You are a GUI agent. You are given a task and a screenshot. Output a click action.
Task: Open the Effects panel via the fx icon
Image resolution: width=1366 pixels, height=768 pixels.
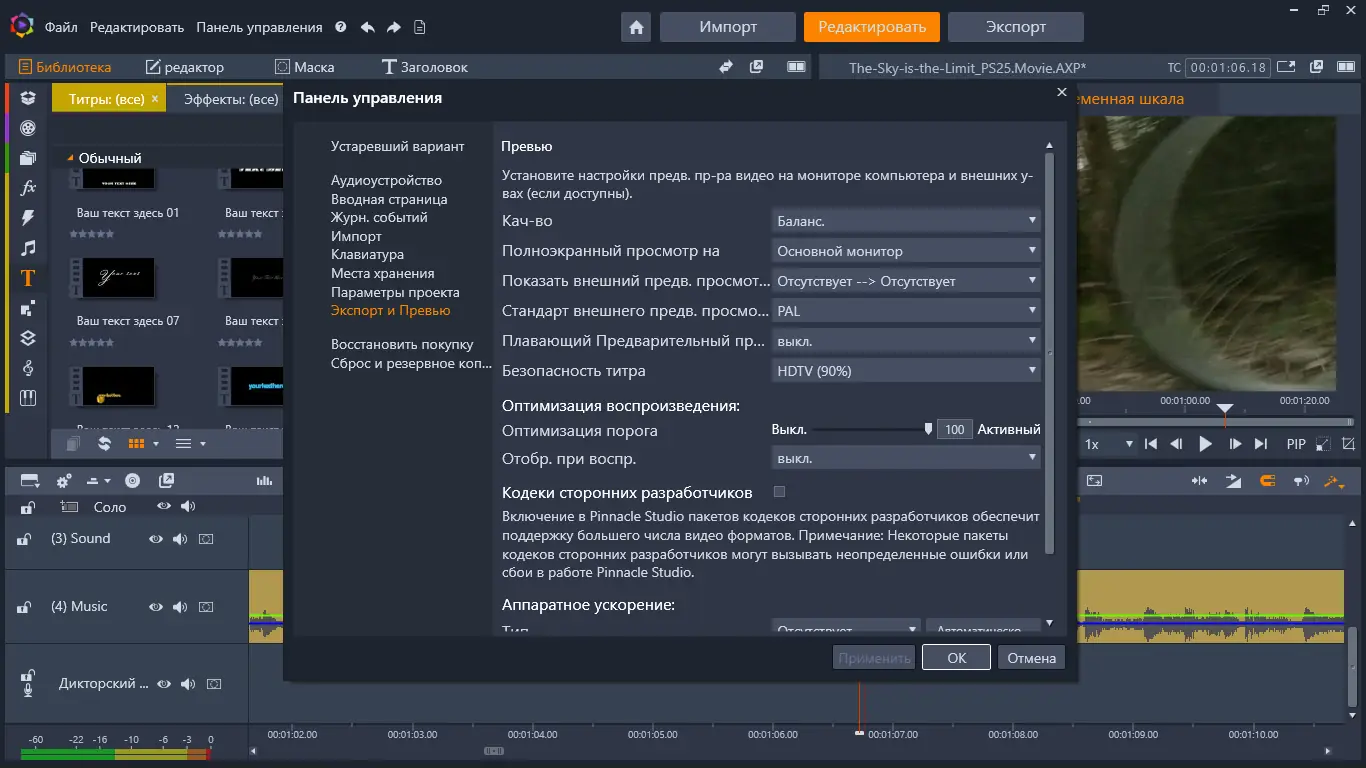(27, 186)
